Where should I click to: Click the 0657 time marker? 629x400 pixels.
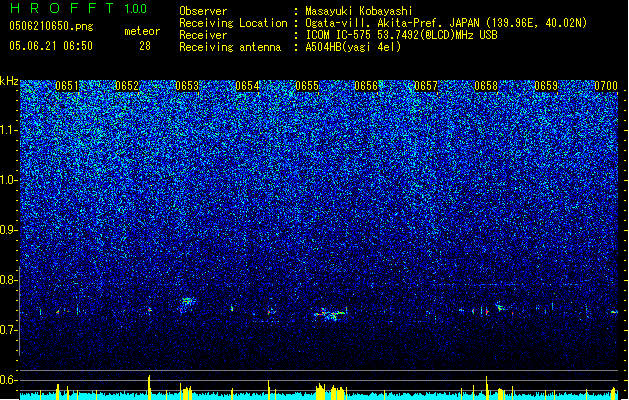coord(426,86)
